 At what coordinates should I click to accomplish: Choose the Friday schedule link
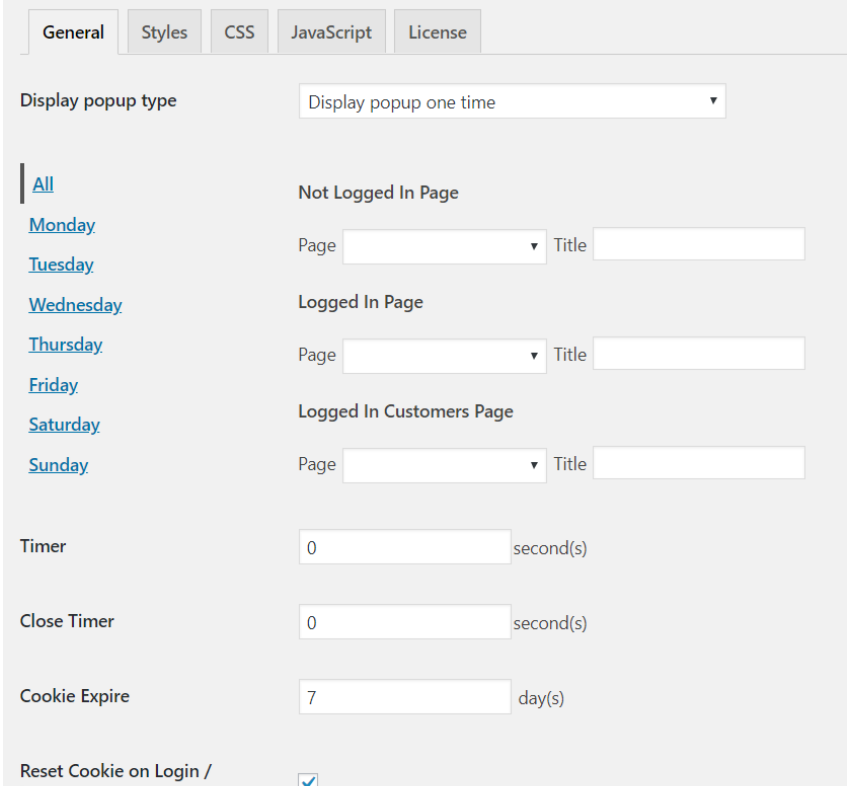[x=53, y=385]
